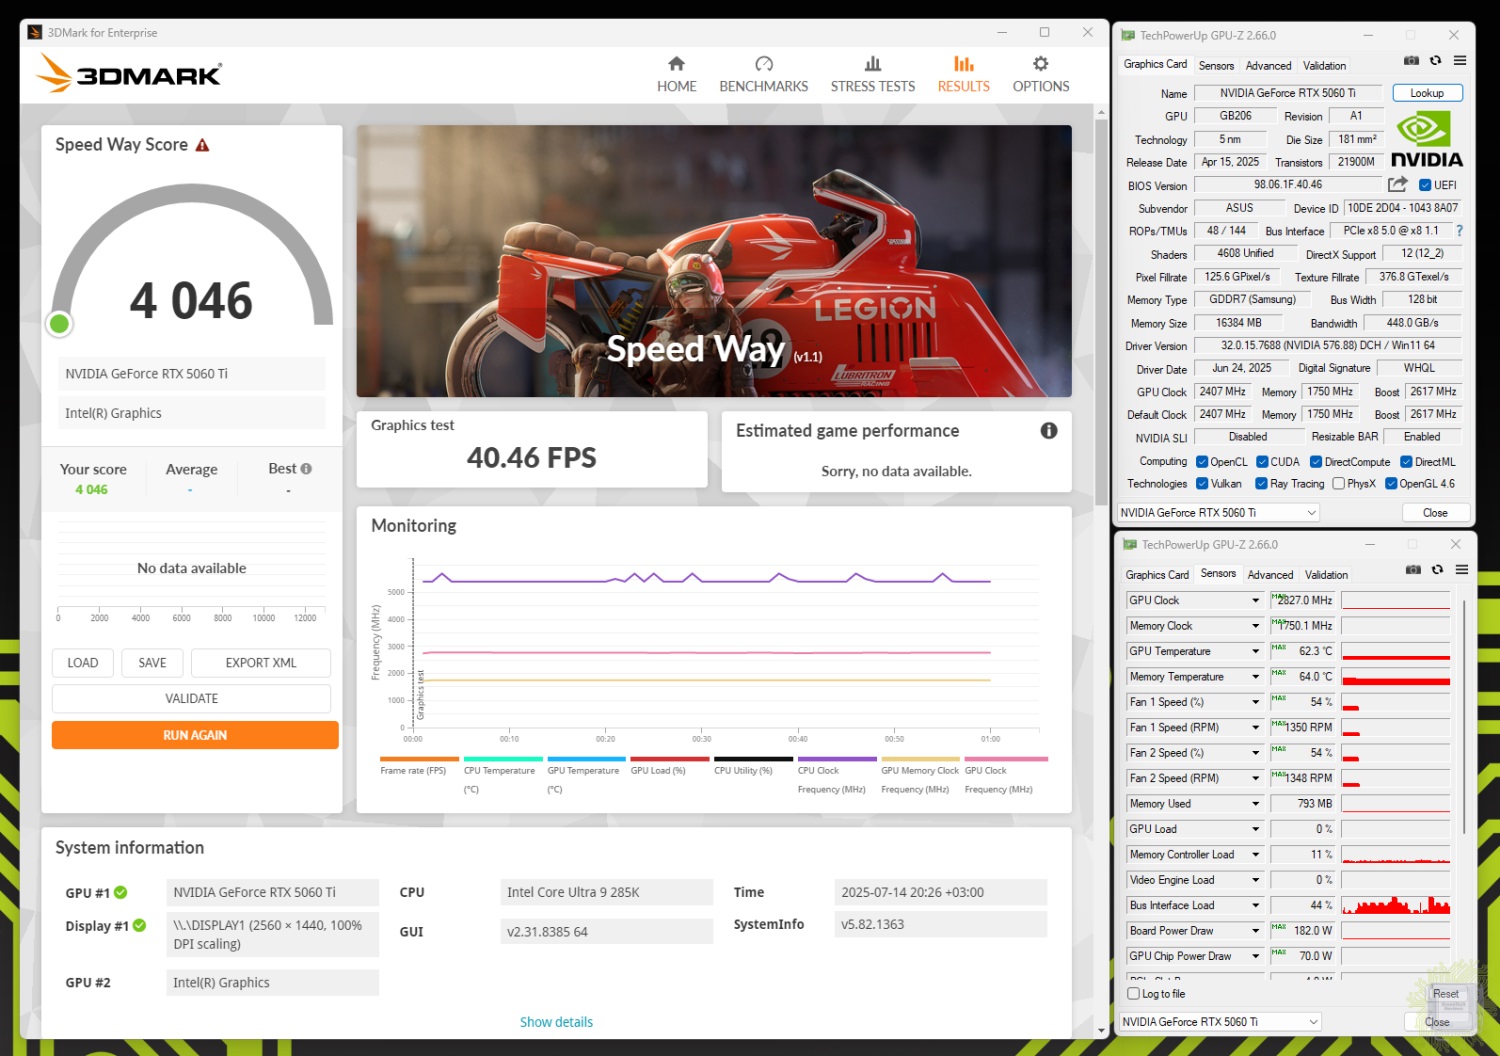Click the 3DMark vertical scrollbar

coord(1101,312)
